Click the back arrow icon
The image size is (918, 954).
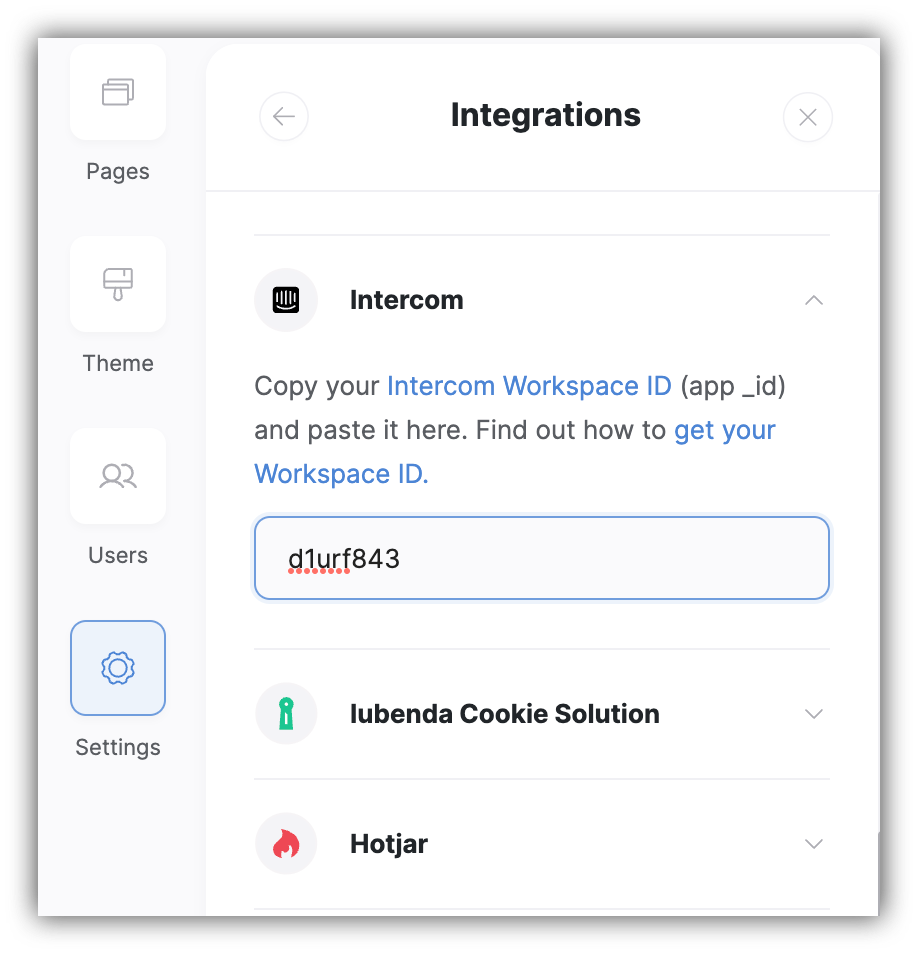click(283, 117)
